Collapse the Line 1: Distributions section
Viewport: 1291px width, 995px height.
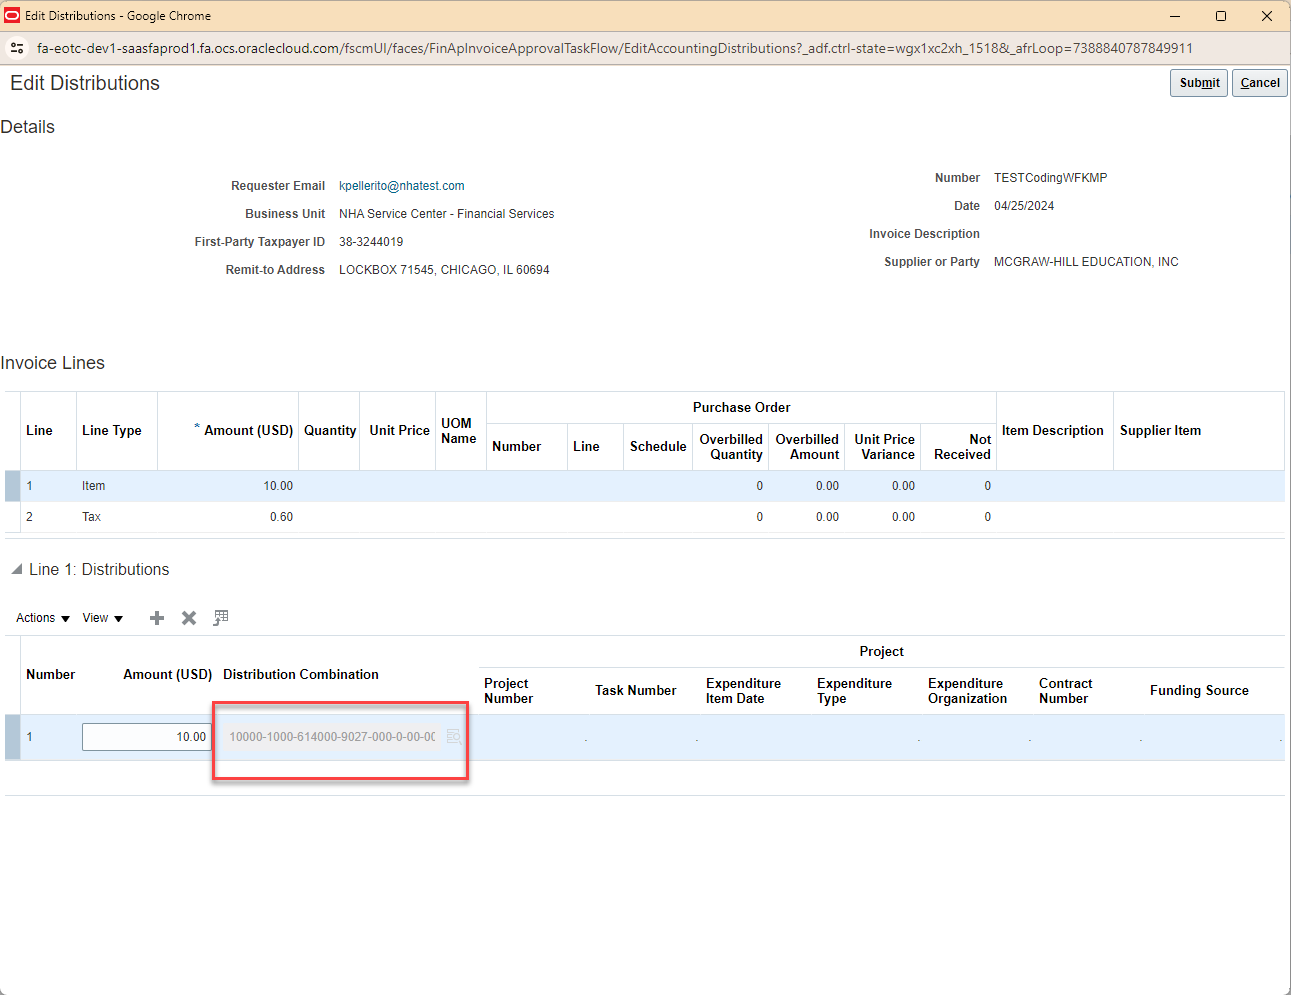pyautogui.click(x=16, y=569)
